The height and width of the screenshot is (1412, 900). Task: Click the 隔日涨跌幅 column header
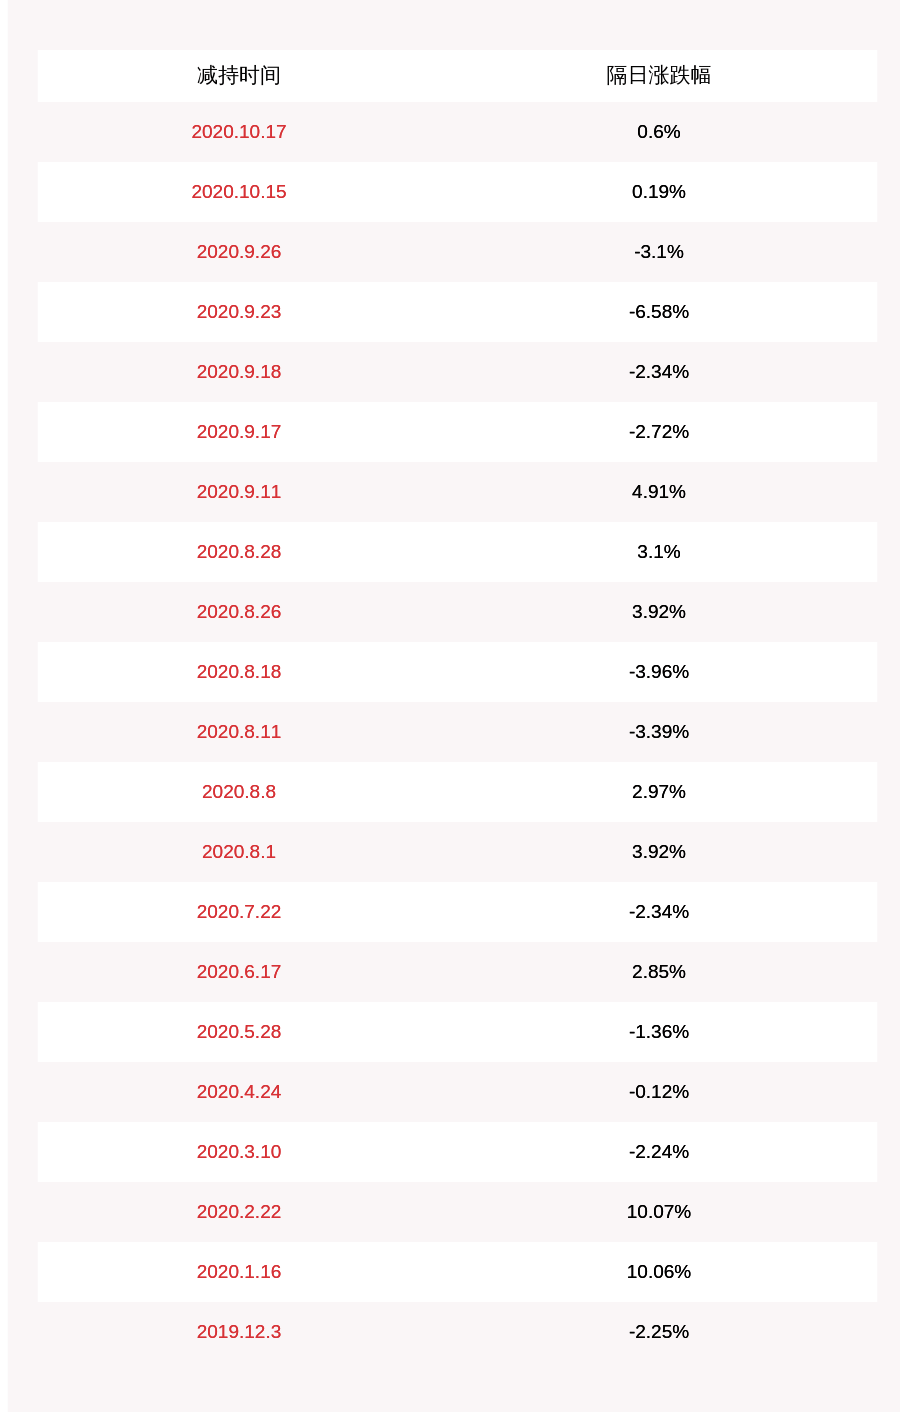pos(658,75)
